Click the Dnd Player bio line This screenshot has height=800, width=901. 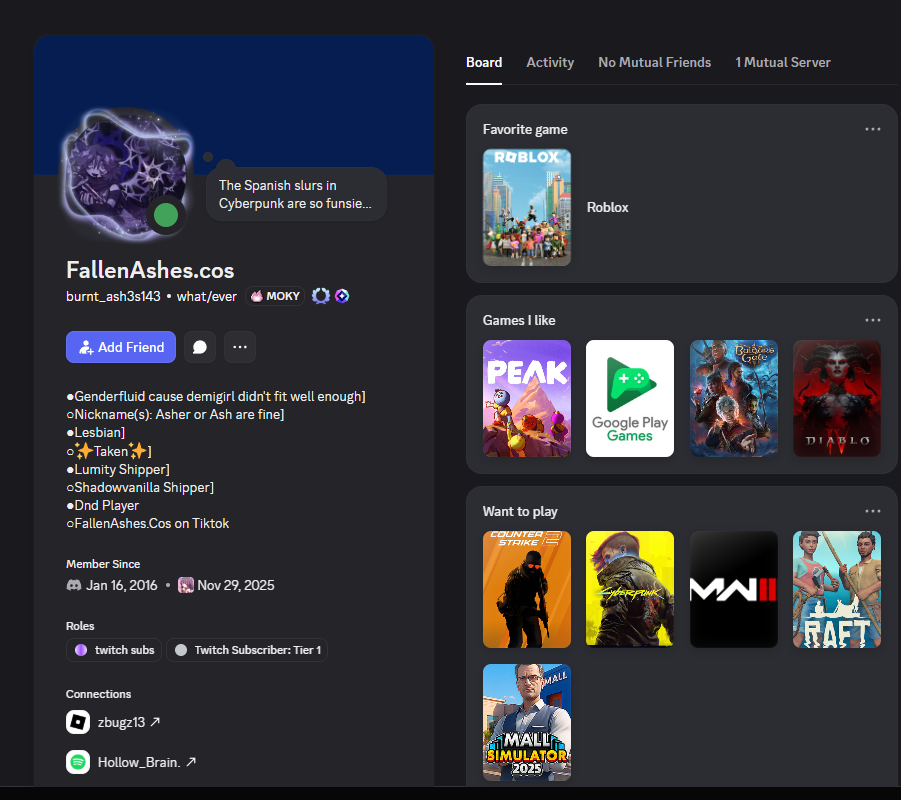103,506
